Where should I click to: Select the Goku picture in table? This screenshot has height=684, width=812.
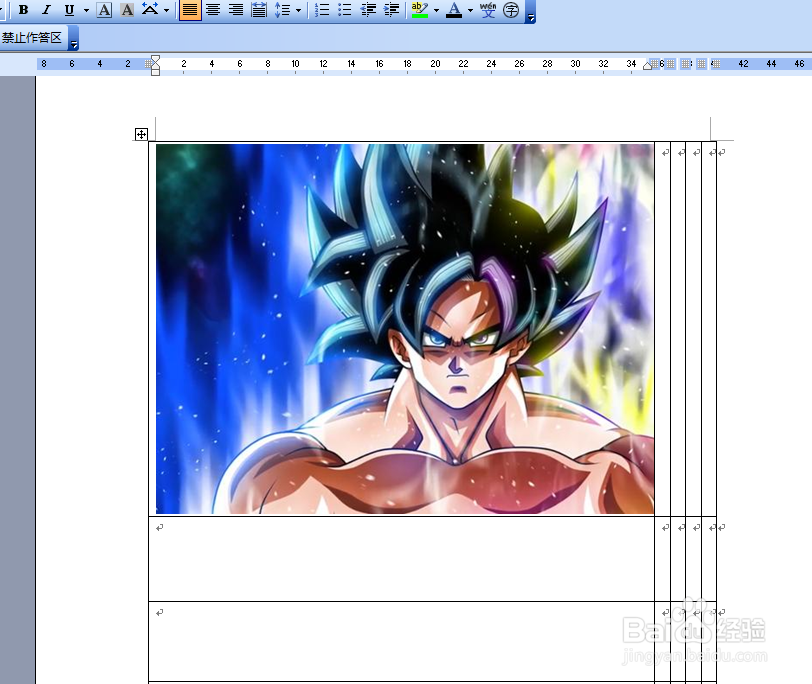point(405,329)
